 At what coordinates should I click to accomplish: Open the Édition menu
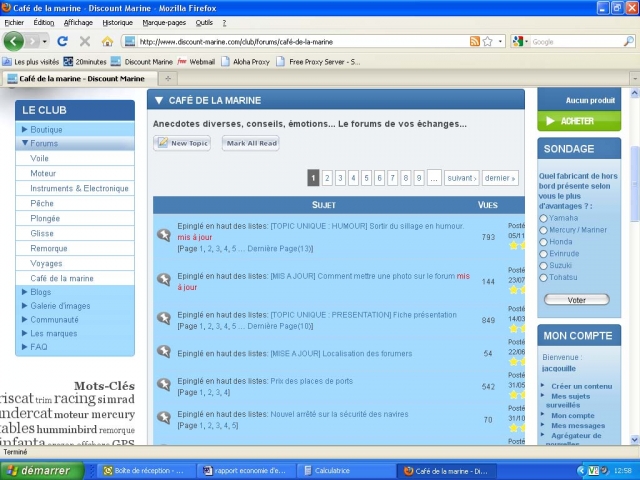pyautogui.click(x=44, y=23)
